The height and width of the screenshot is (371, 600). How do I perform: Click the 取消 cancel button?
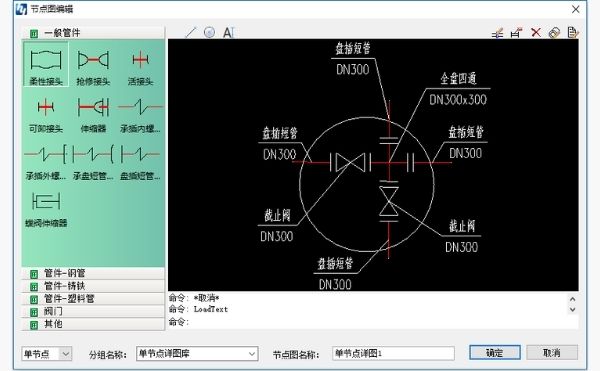pos(552,353)
